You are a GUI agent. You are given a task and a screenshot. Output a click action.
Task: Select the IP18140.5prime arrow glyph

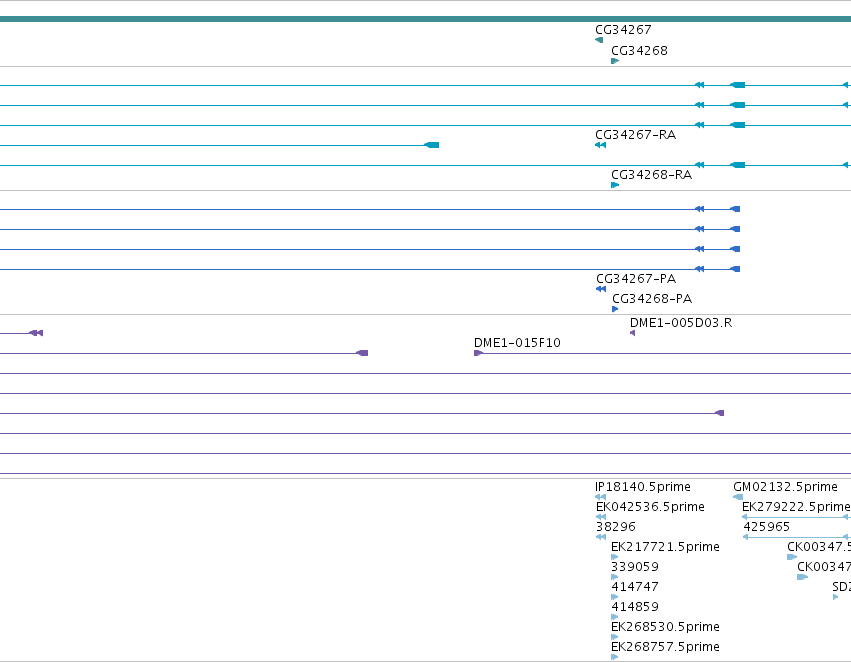[600, 497]
